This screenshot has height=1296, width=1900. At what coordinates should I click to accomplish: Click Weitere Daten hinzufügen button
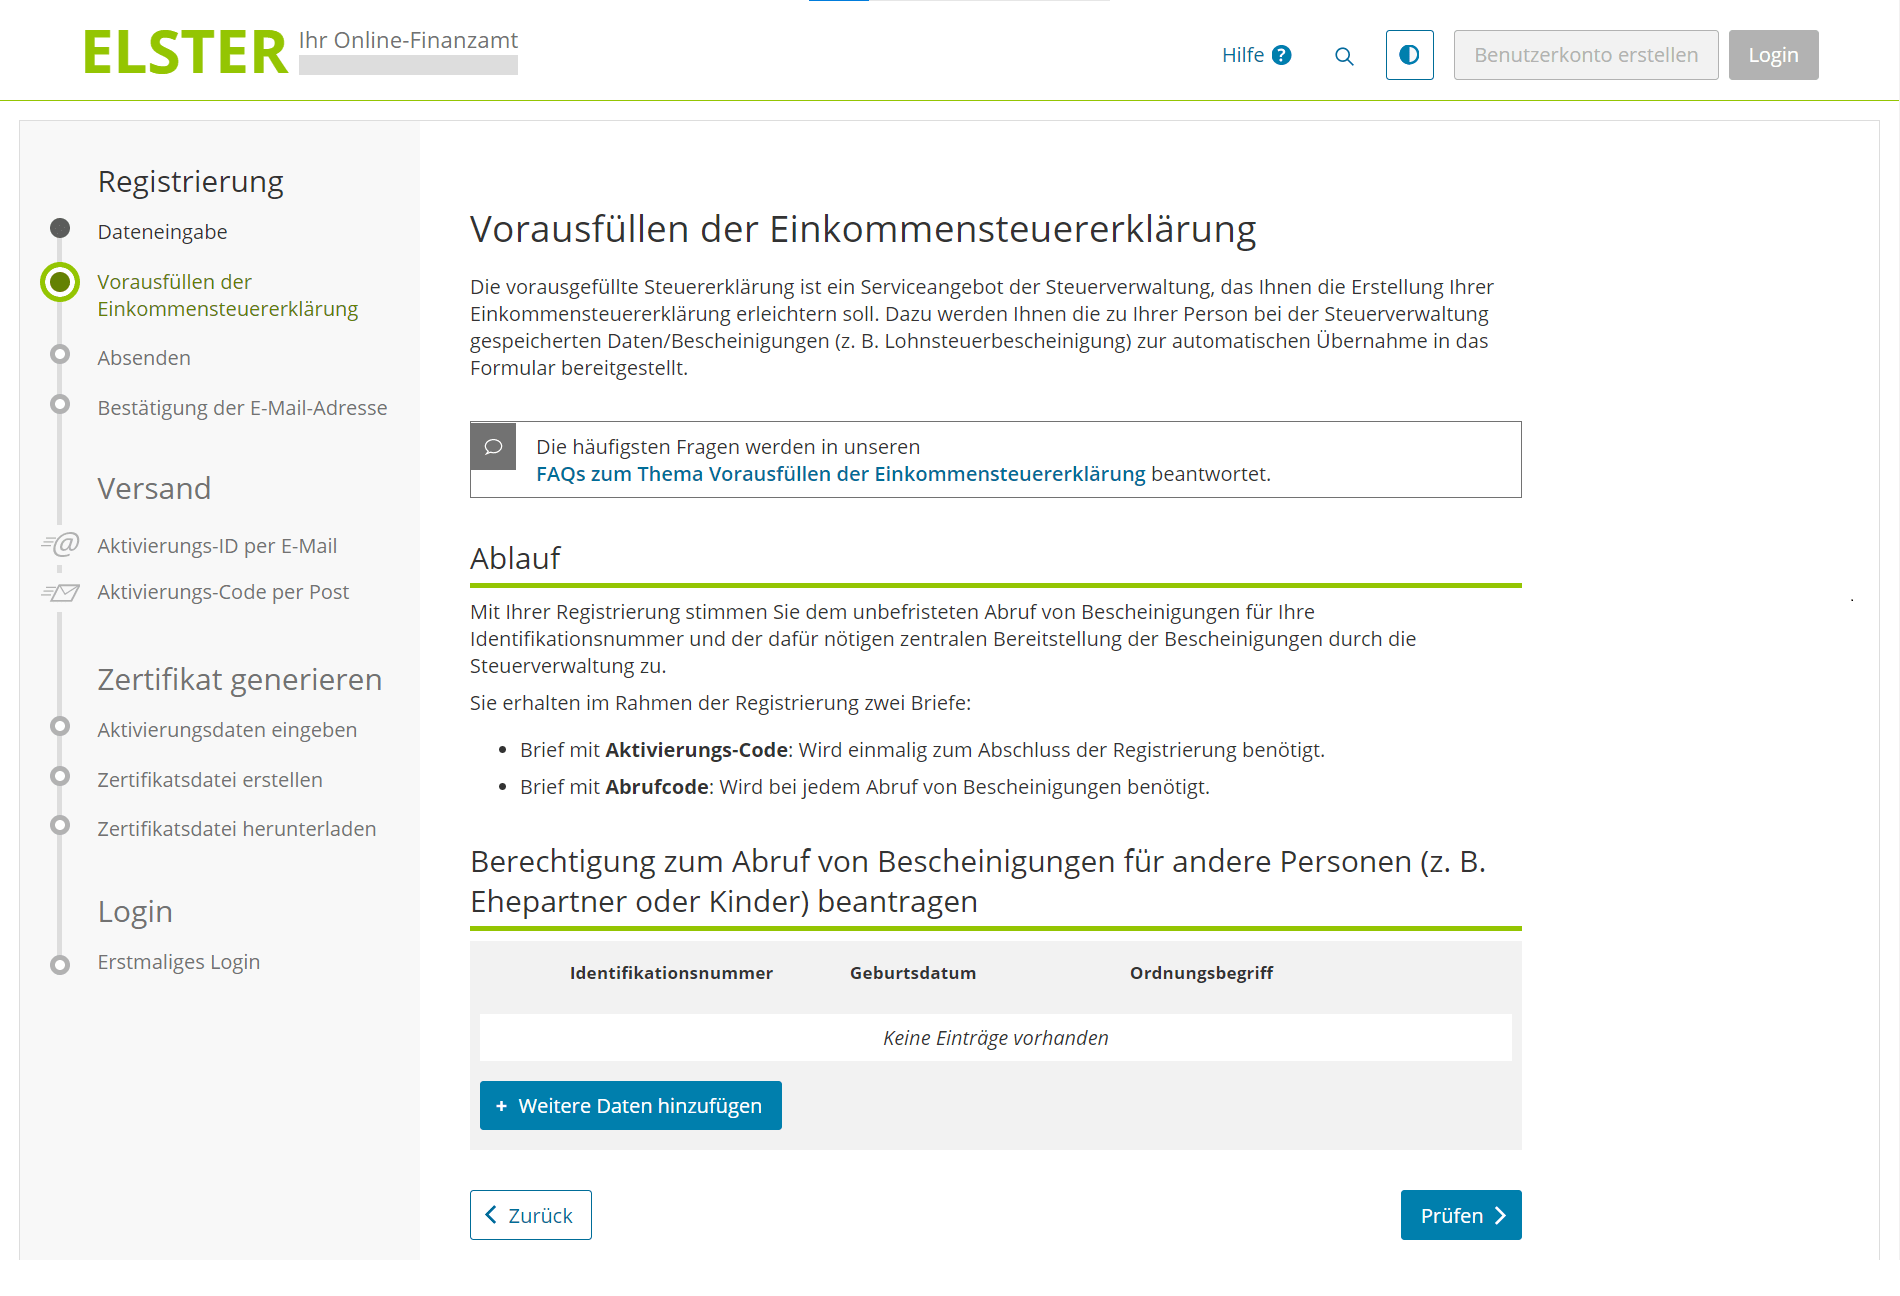(631, 1106)
